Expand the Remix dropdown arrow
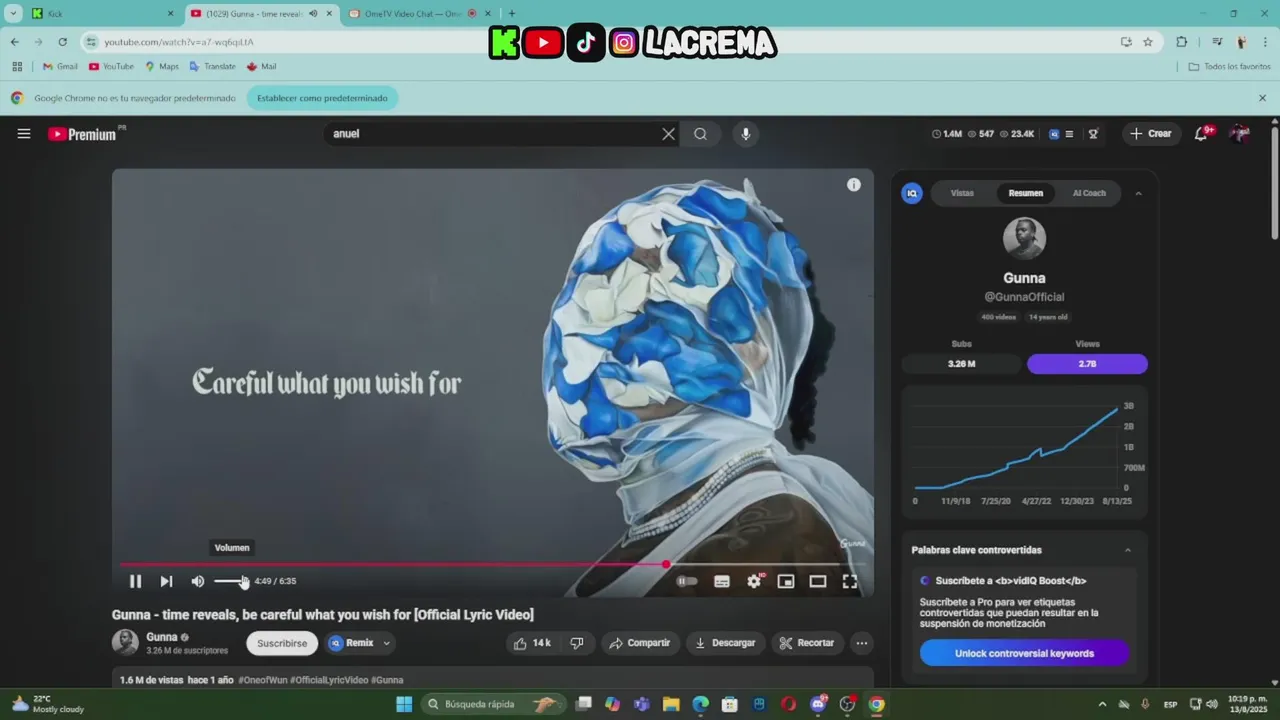Viewport: 1280px width, 720px height. (386, 643)
